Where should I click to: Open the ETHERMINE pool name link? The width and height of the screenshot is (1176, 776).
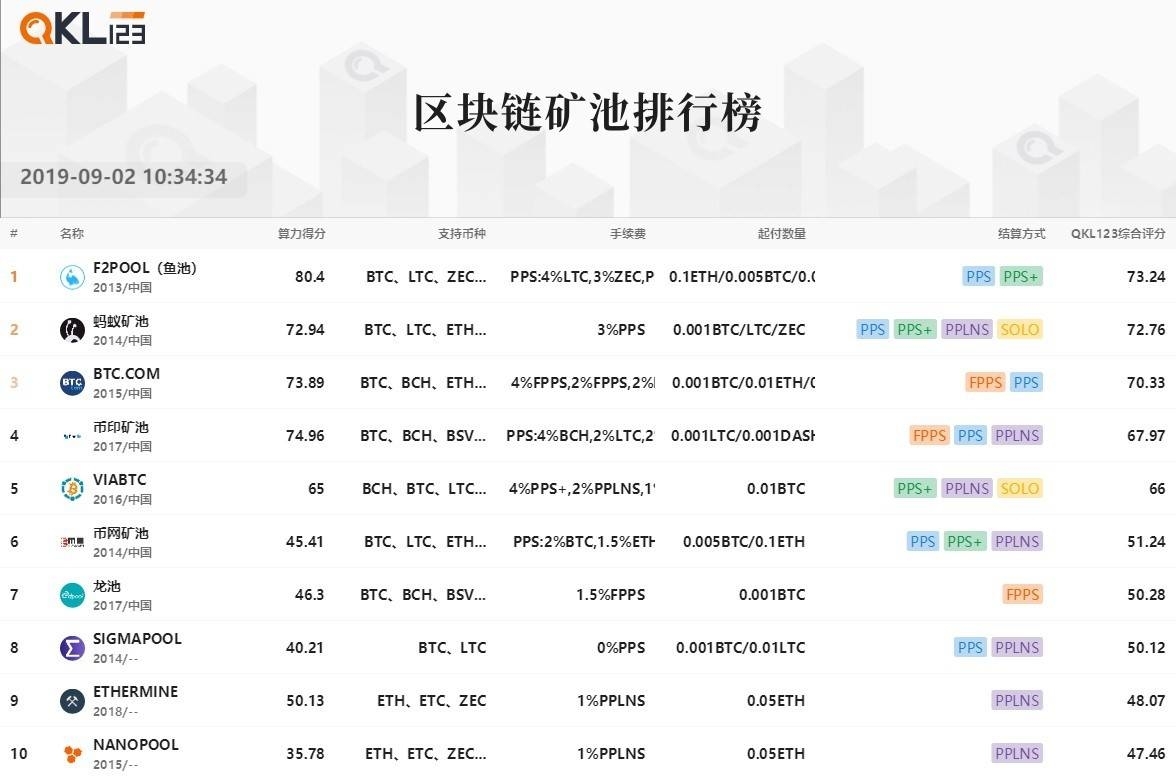click(x=135, y=691)
